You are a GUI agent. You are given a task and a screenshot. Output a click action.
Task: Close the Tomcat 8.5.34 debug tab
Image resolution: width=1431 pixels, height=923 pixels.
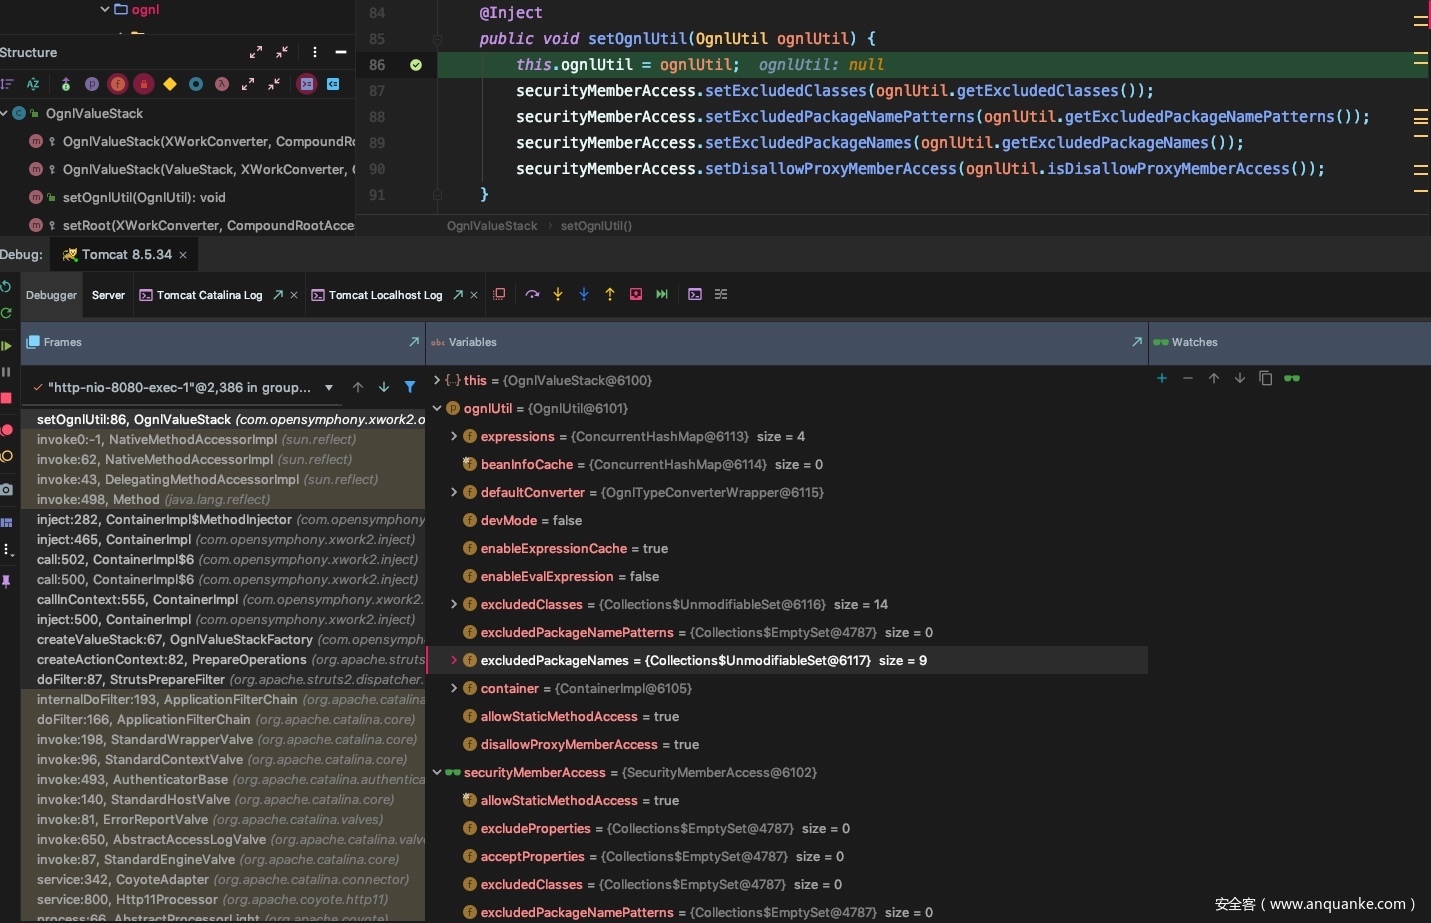(x=183, y=255)
